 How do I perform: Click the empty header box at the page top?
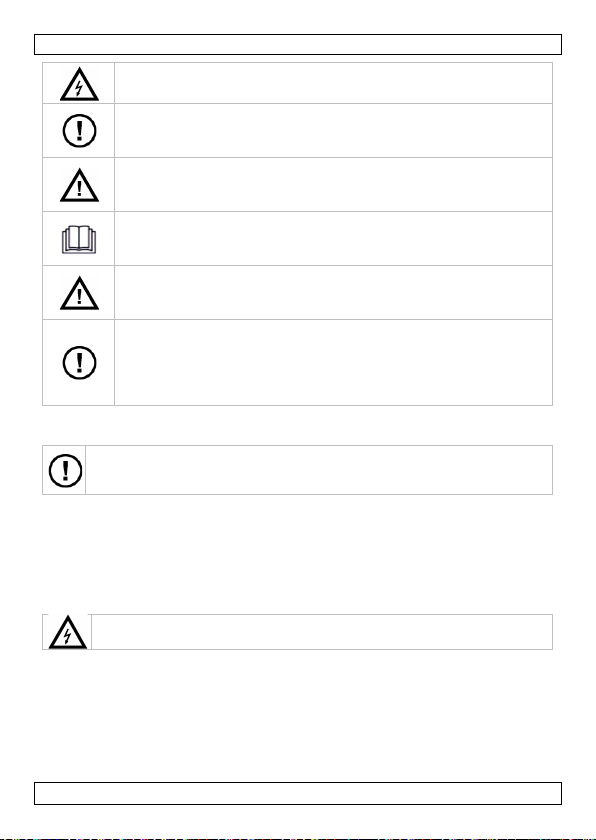[x=298, y=44]
